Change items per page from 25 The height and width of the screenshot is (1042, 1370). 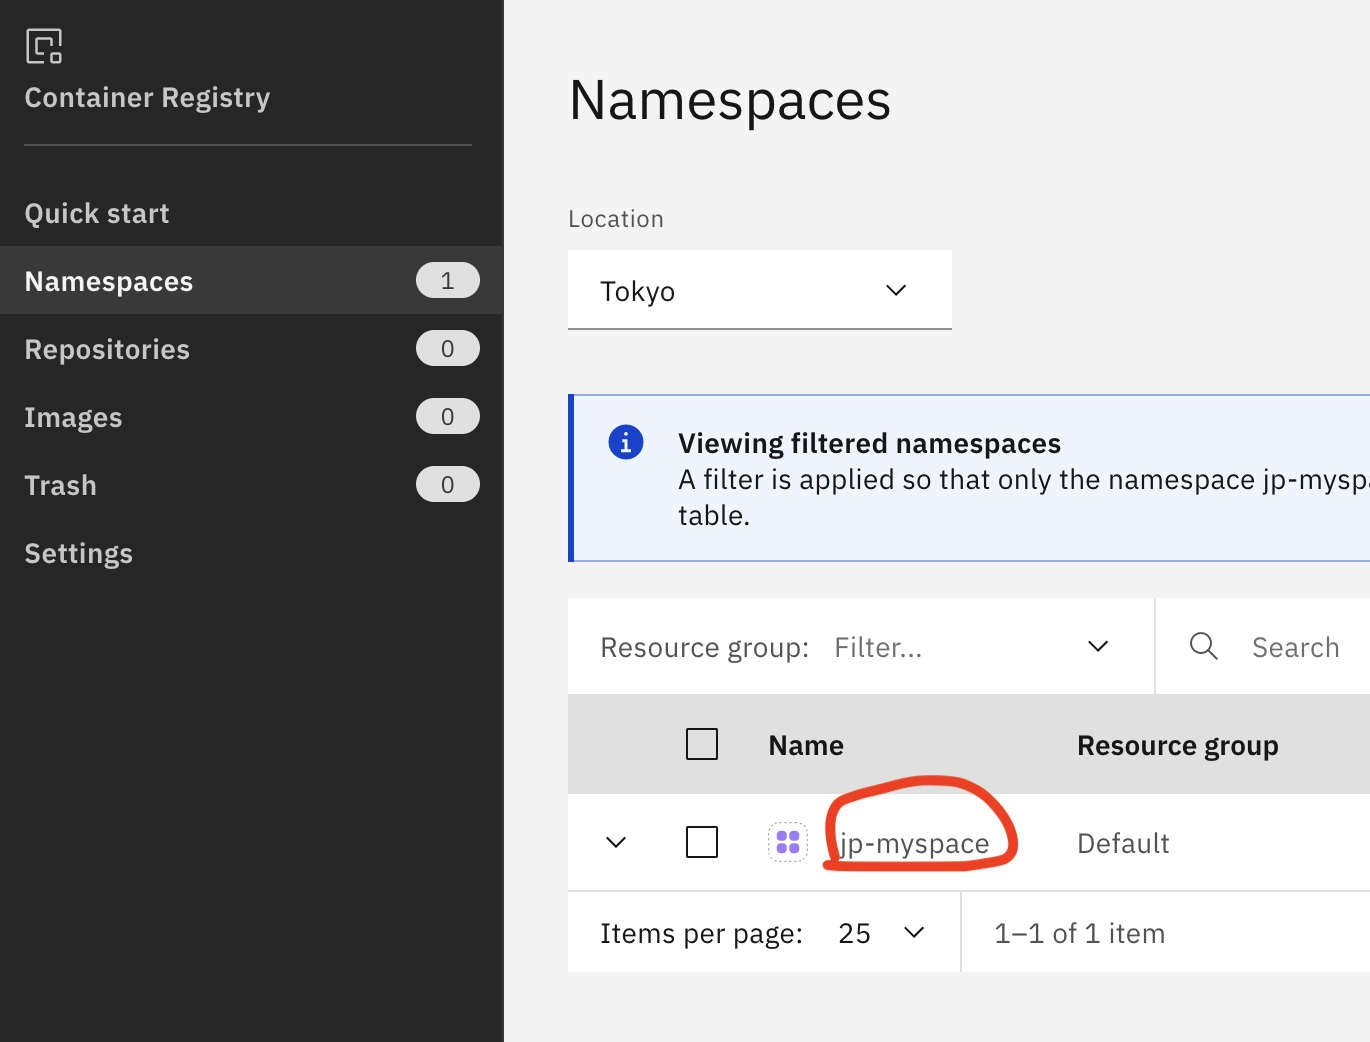(880, 933)
